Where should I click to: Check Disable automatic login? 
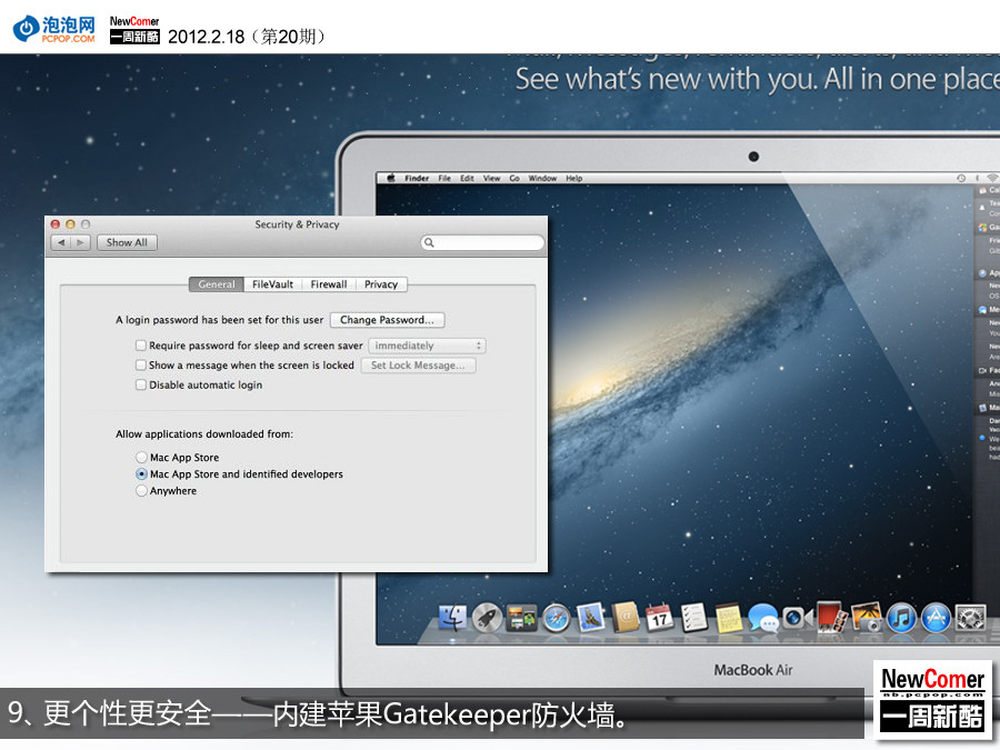pyautogui.click(x=141, y=385)
